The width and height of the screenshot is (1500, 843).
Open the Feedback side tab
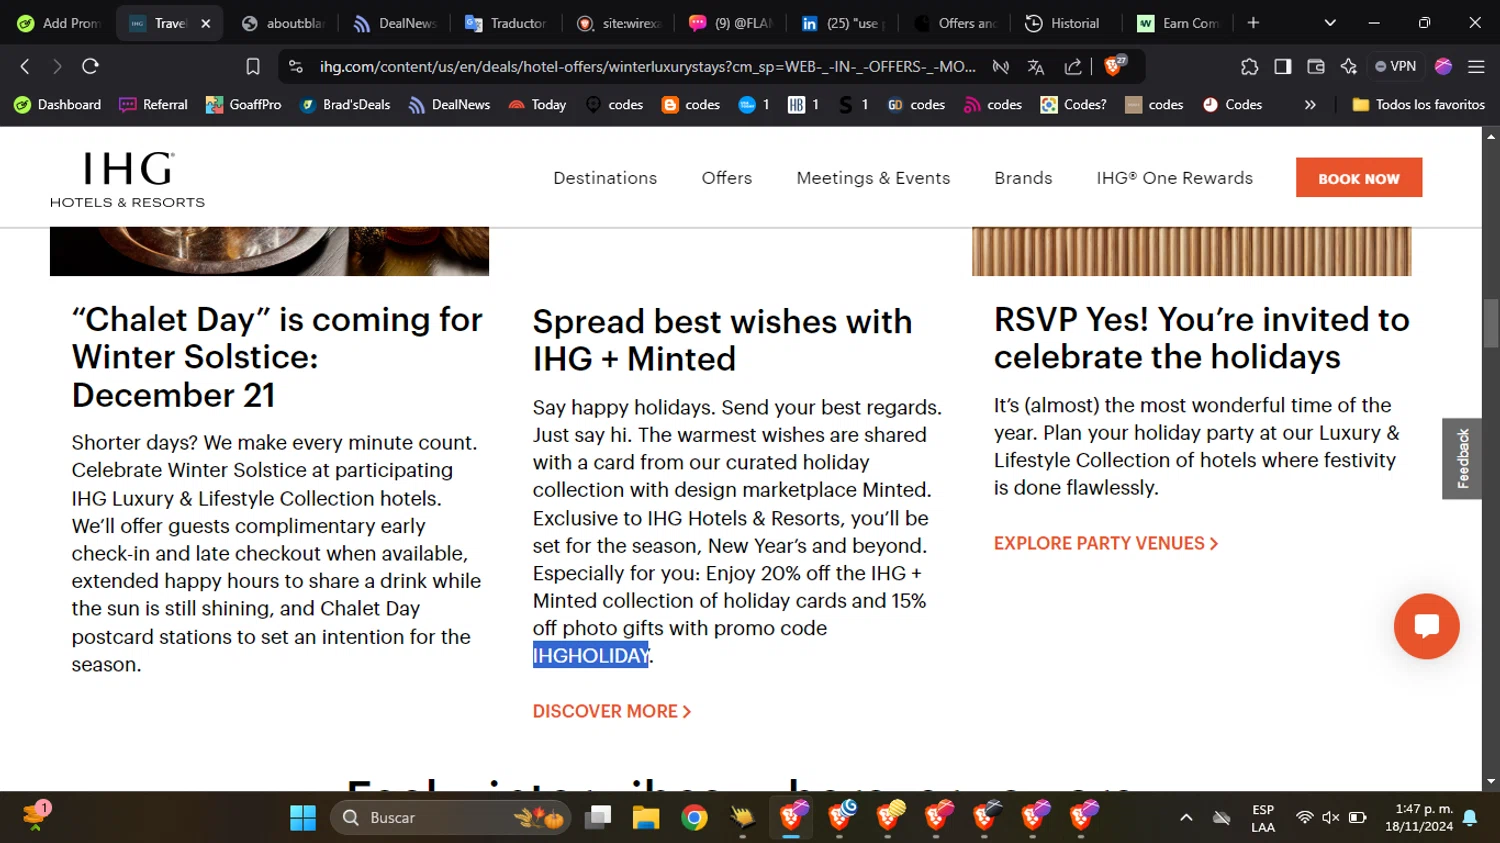pyautogui.click(x=1462, y=458)
